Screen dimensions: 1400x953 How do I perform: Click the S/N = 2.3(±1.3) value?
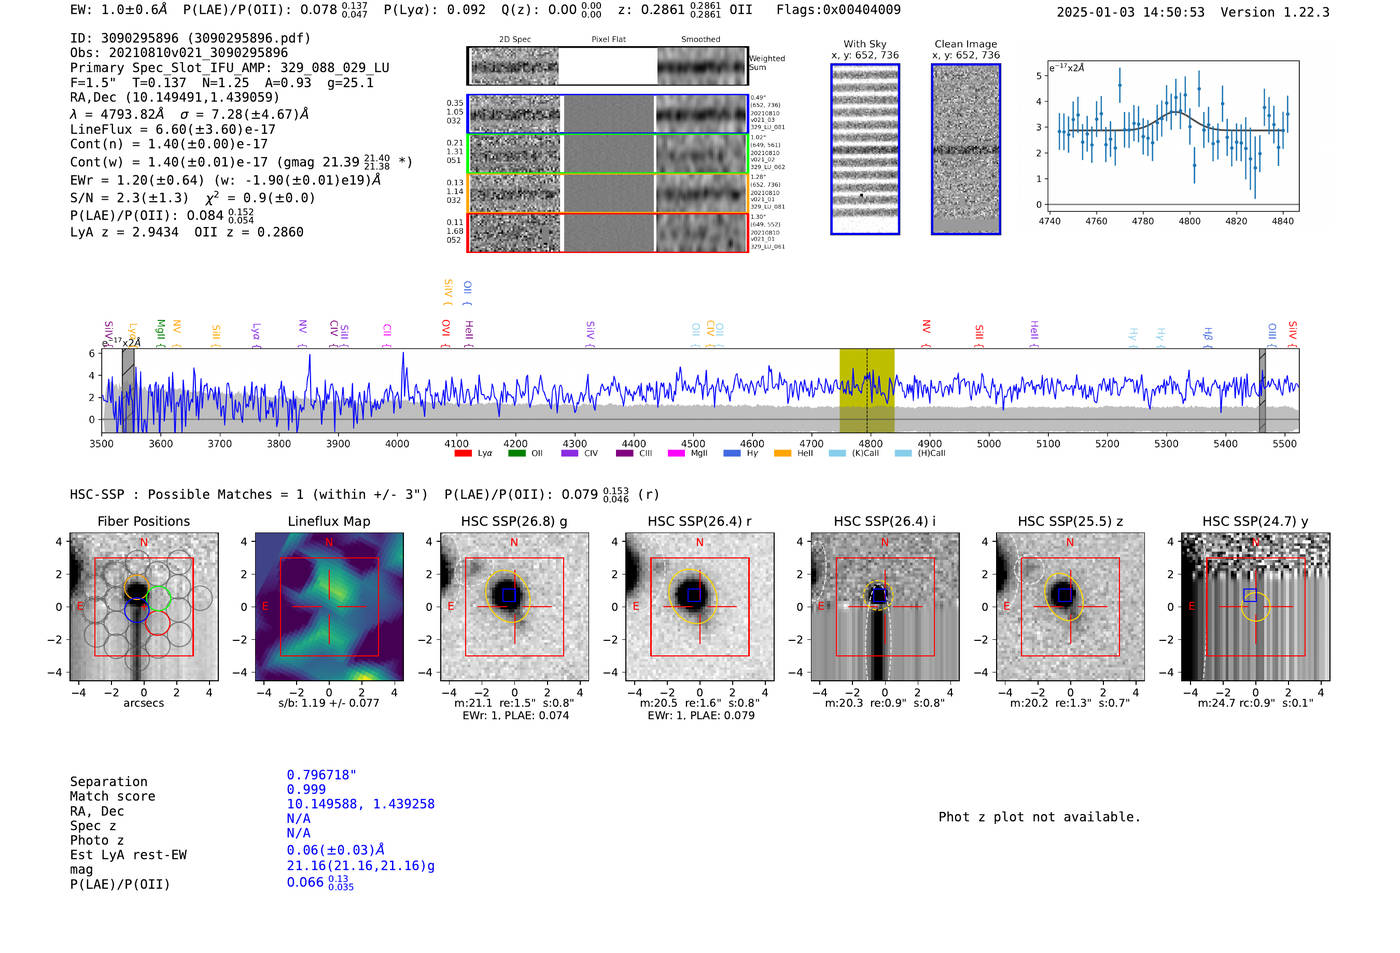pyautogui.click(x=129, y=198)
